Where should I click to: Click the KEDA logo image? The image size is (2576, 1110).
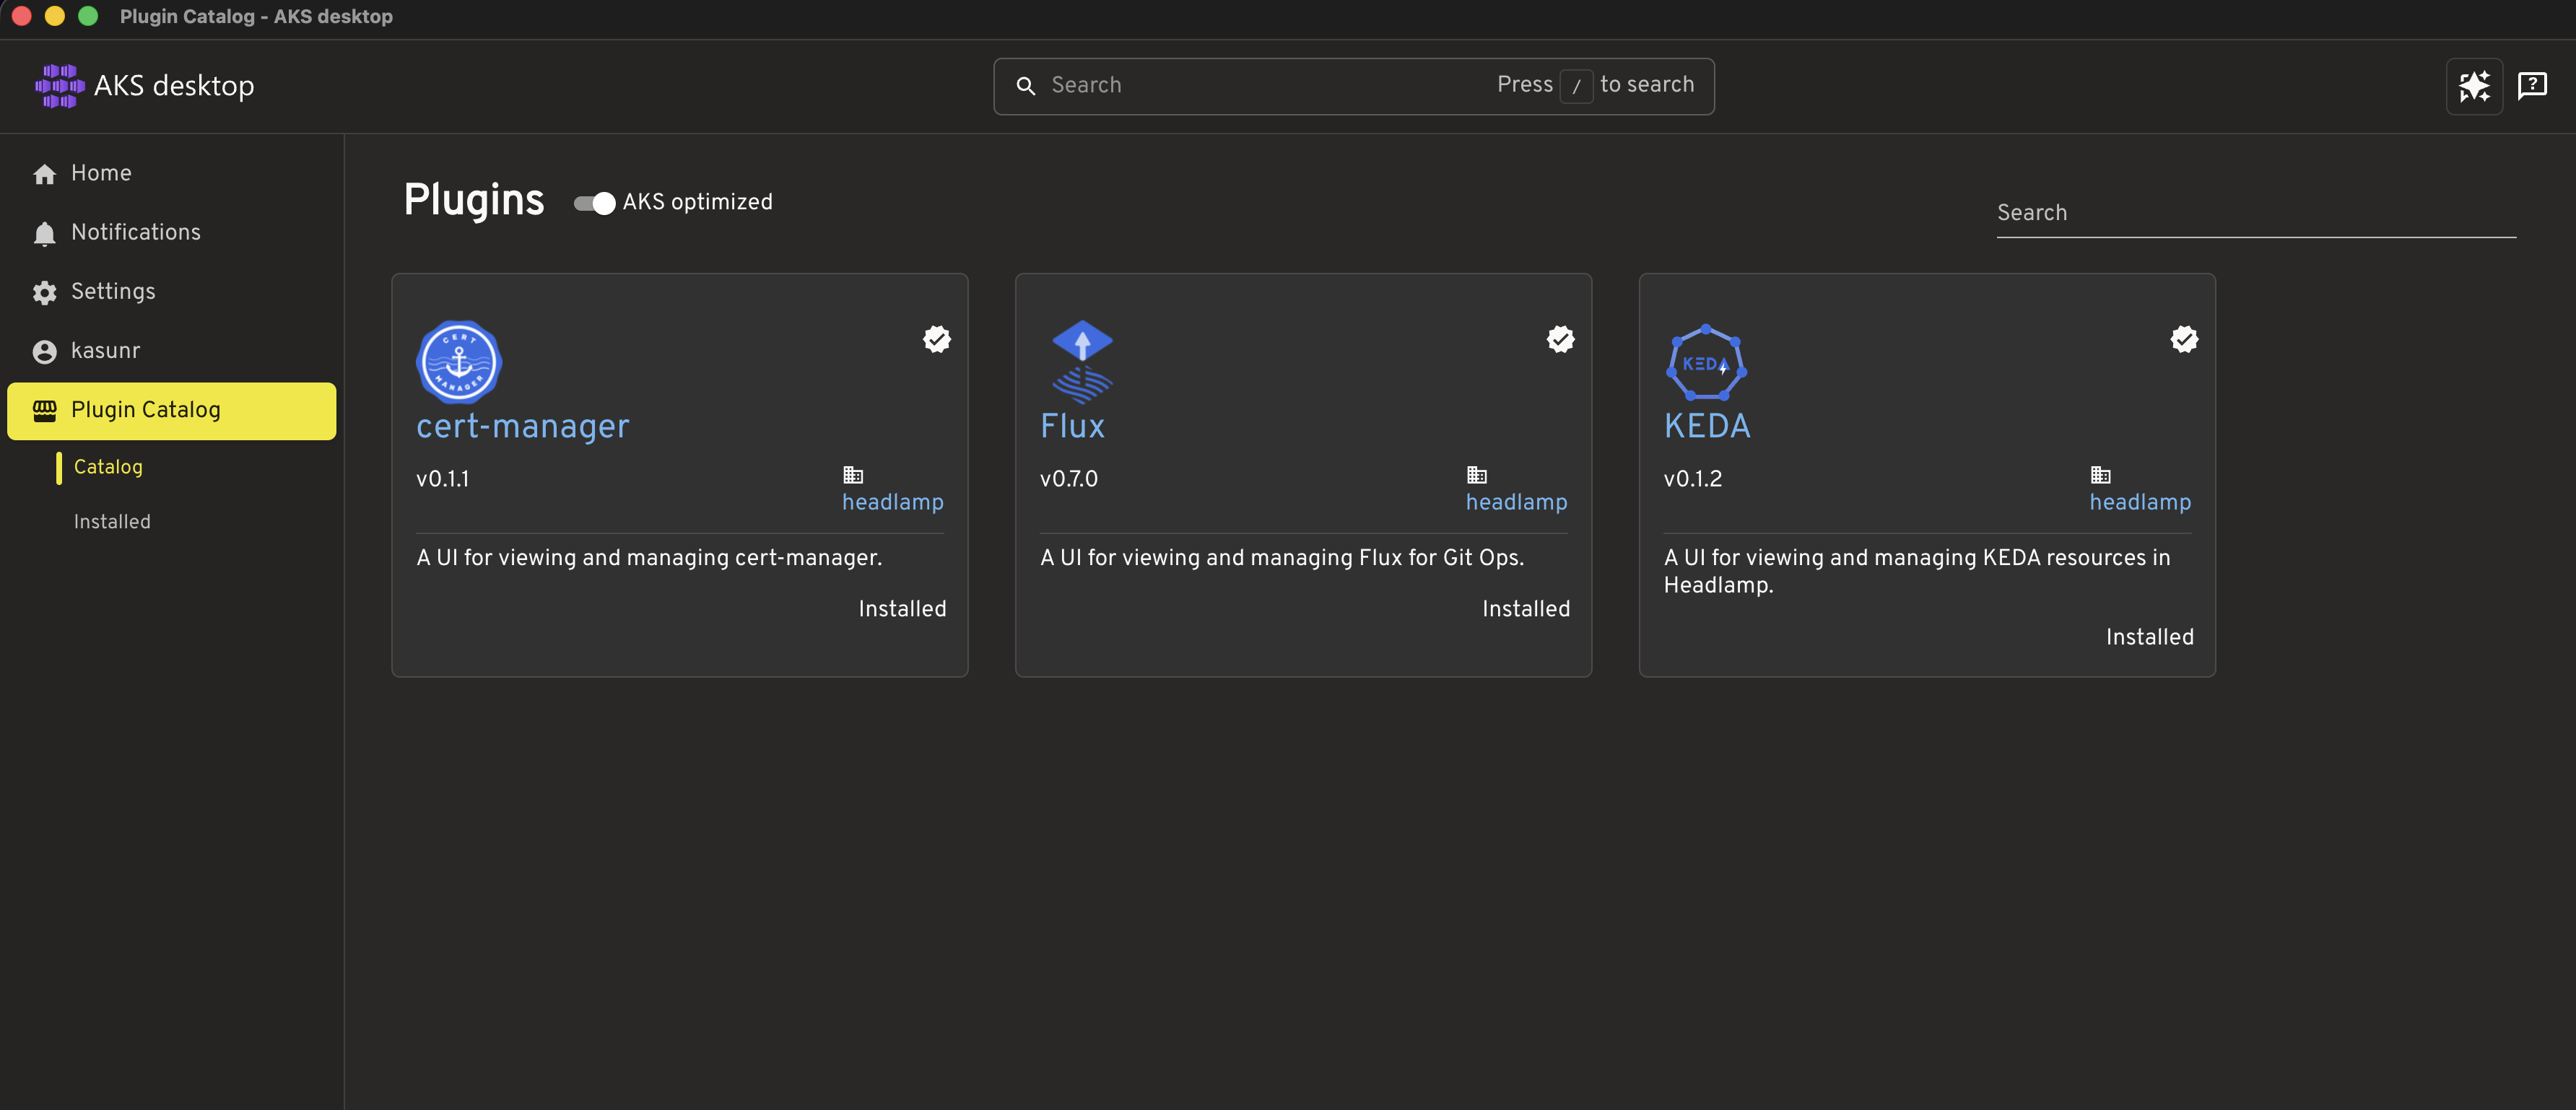(1706, 362)
